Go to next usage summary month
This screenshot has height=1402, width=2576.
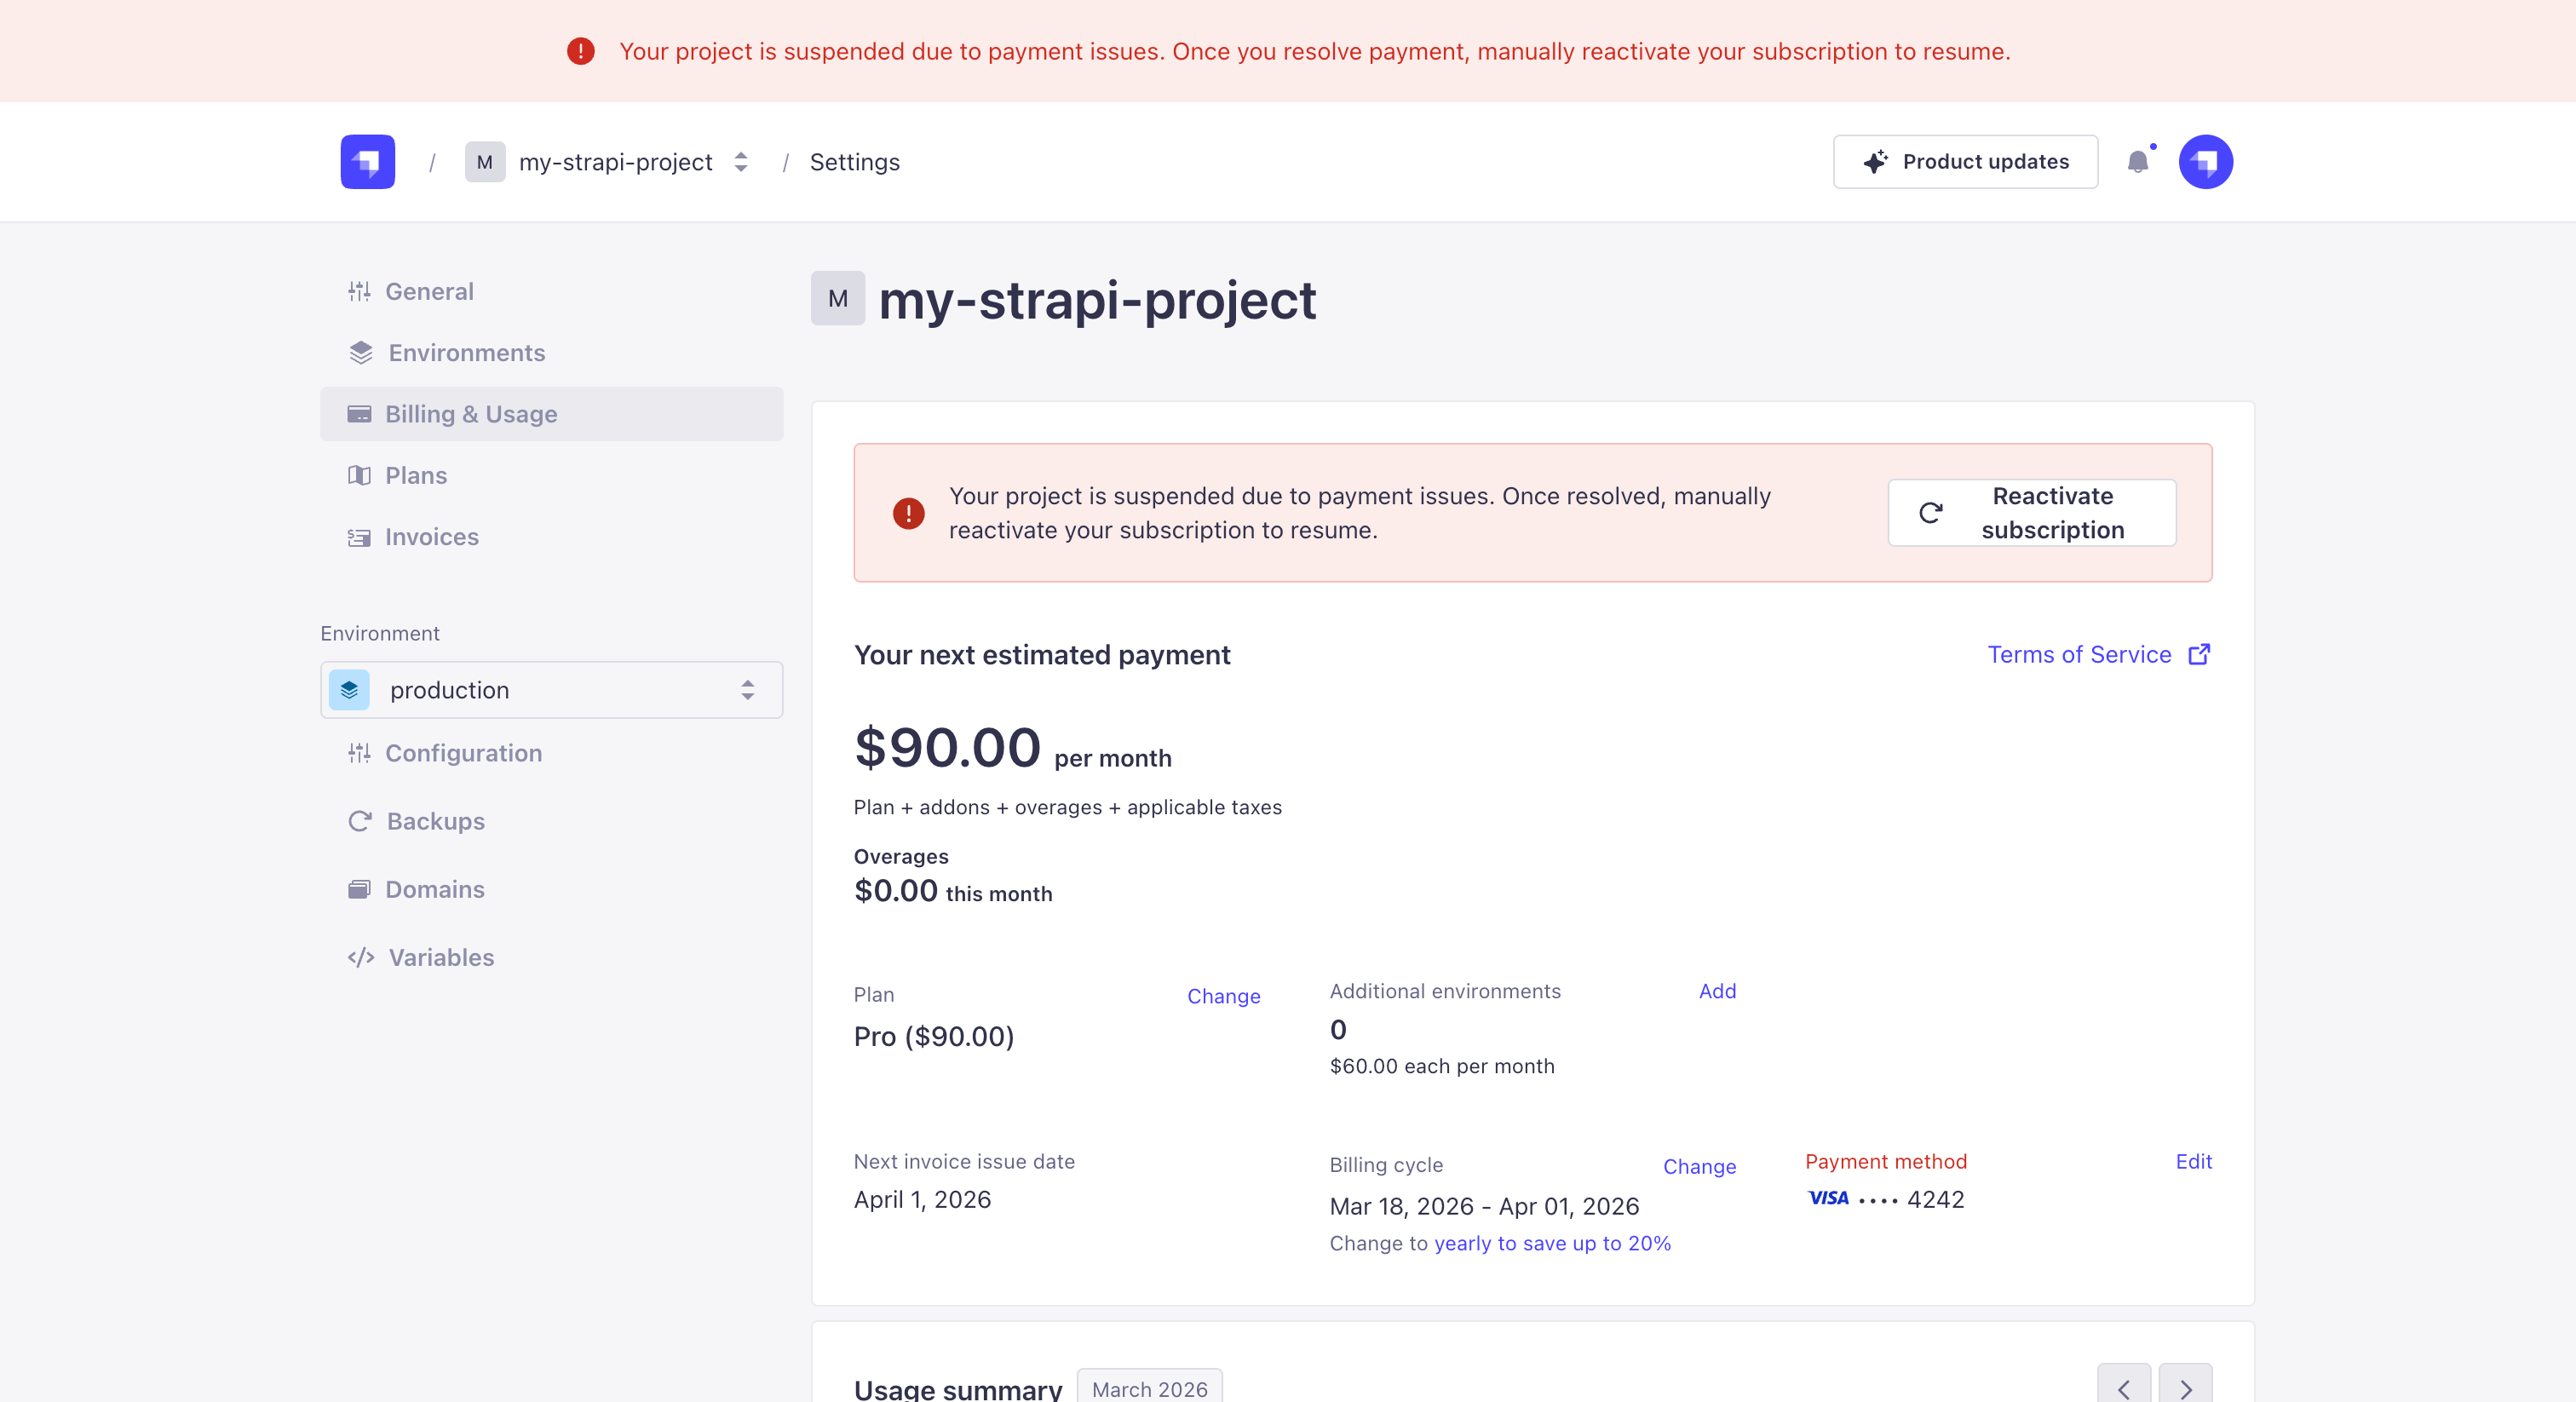(x=2185, y=1388)
